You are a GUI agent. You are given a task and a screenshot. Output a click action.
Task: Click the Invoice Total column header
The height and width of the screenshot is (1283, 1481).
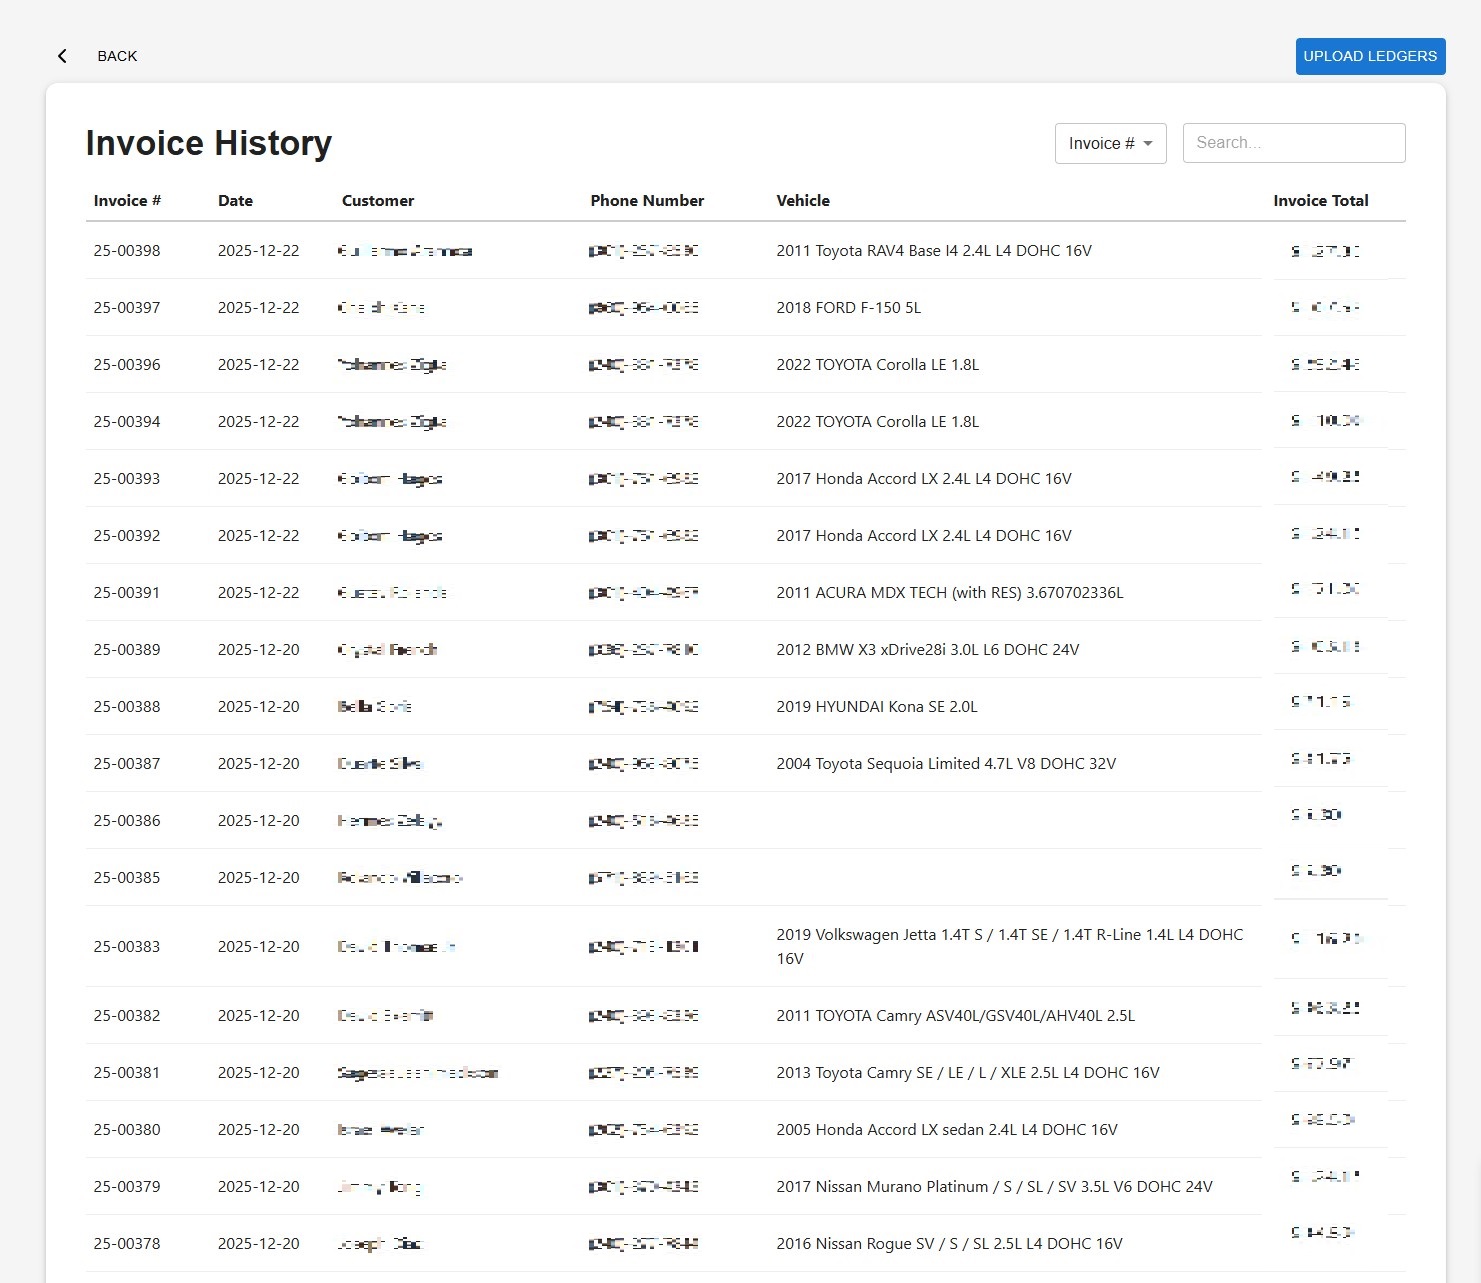(1320, 200)
